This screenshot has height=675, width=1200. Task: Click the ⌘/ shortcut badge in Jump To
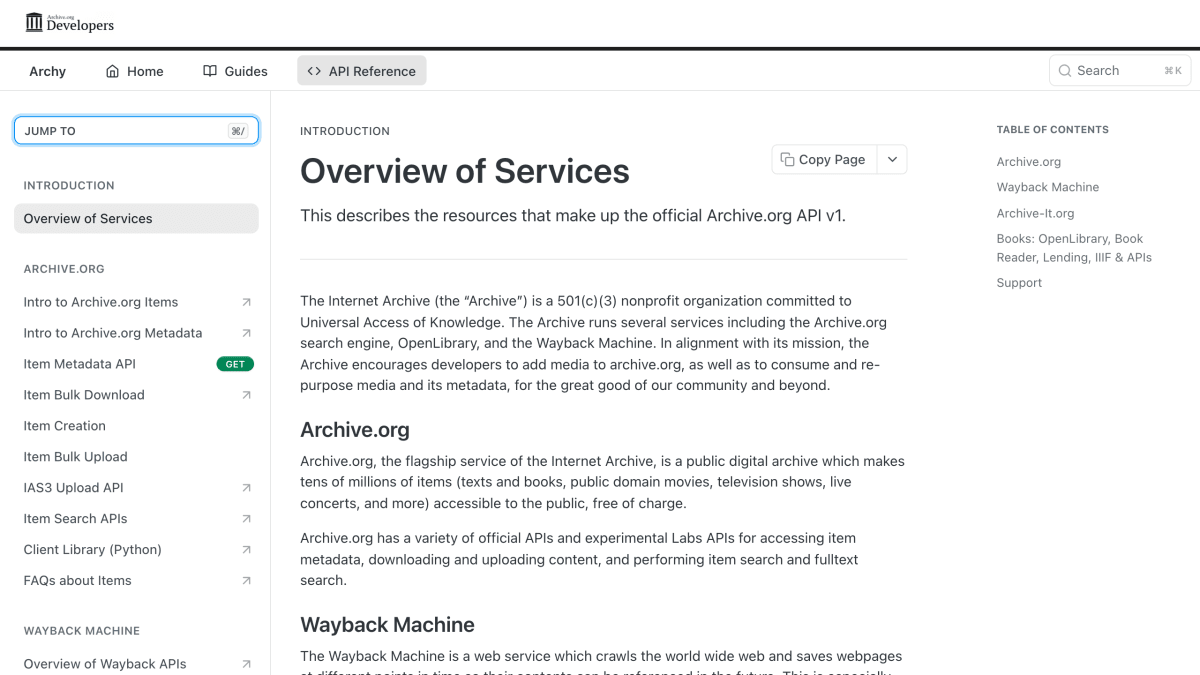coord(238,131)
